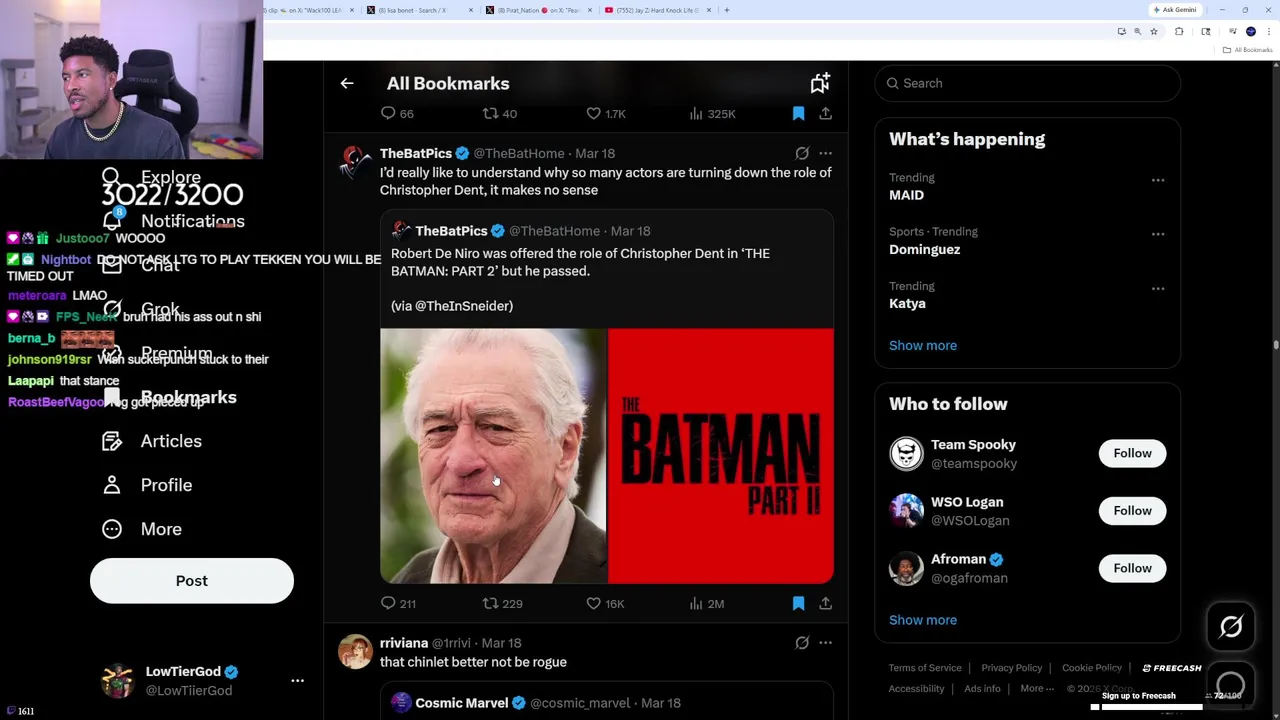
Task: Open the browser extensions puzzle icon
Action: pos(1179,32)
